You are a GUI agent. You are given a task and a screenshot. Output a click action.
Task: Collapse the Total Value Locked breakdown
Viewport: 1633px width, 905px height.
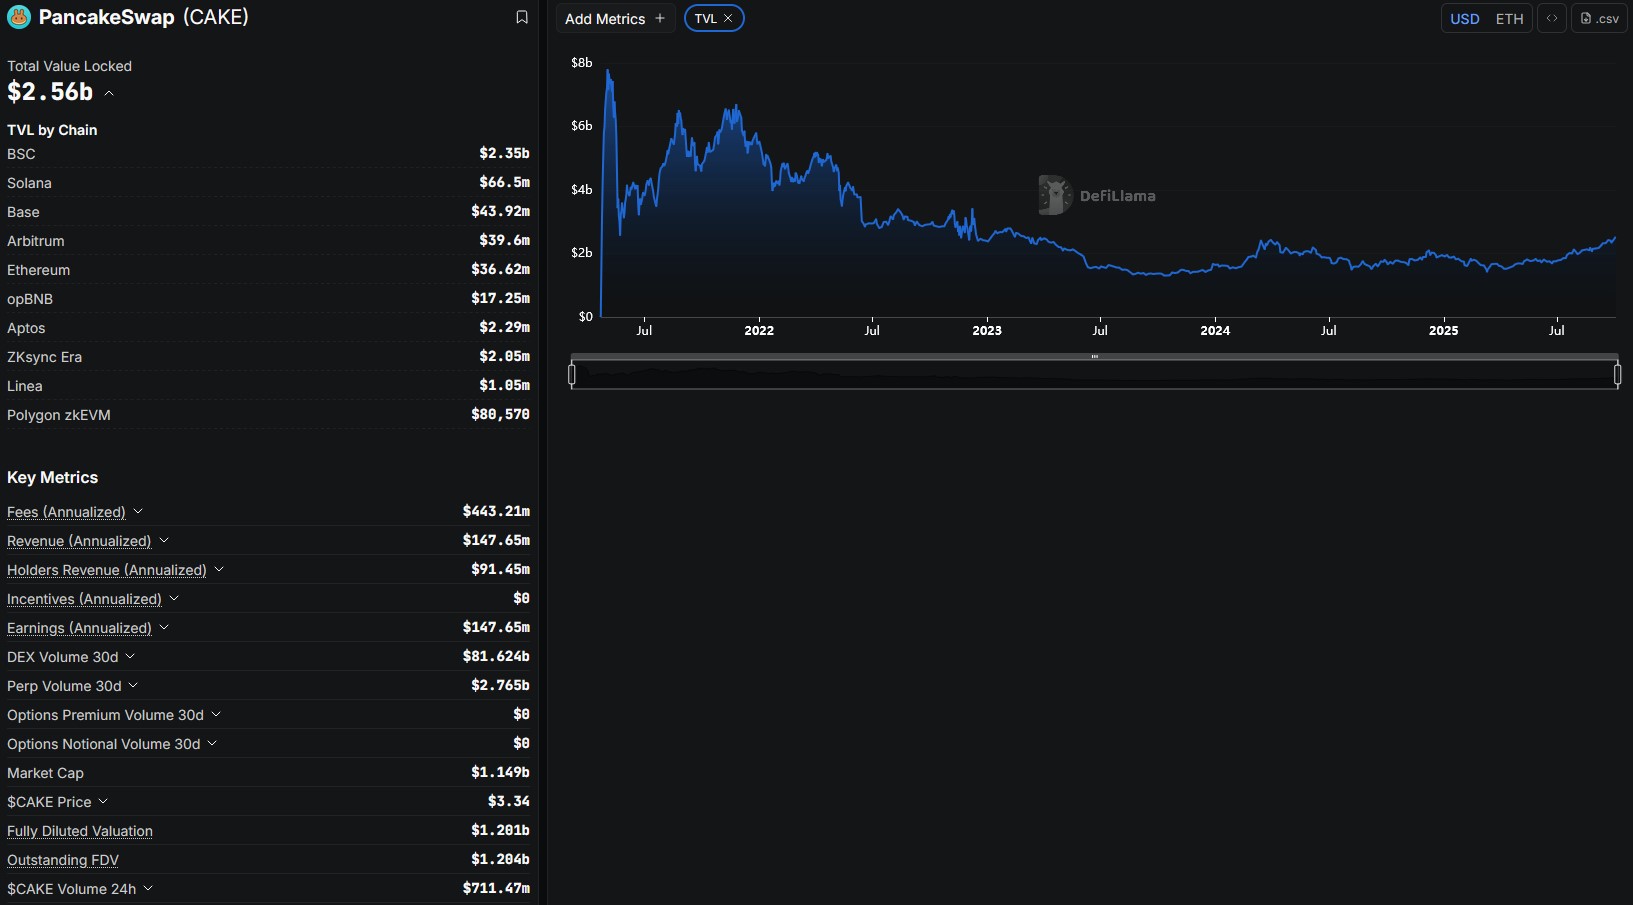109,93
